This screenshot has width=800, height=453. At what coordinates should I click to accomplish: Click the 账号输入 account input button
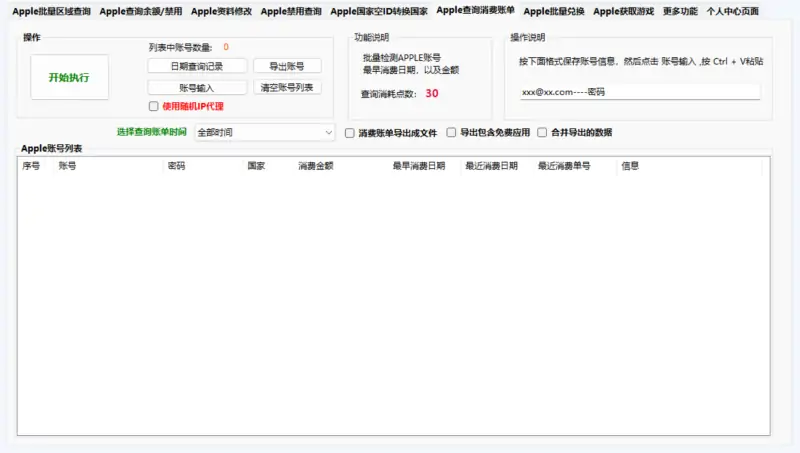pos(196,88)
